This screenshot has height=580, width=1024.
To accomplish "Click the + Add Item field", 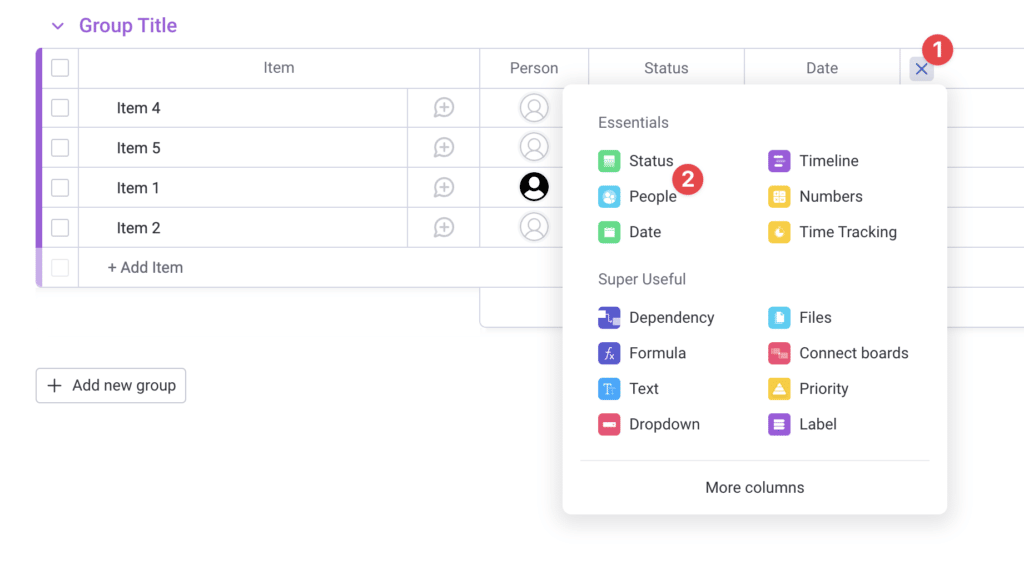I will click(145, 268).
